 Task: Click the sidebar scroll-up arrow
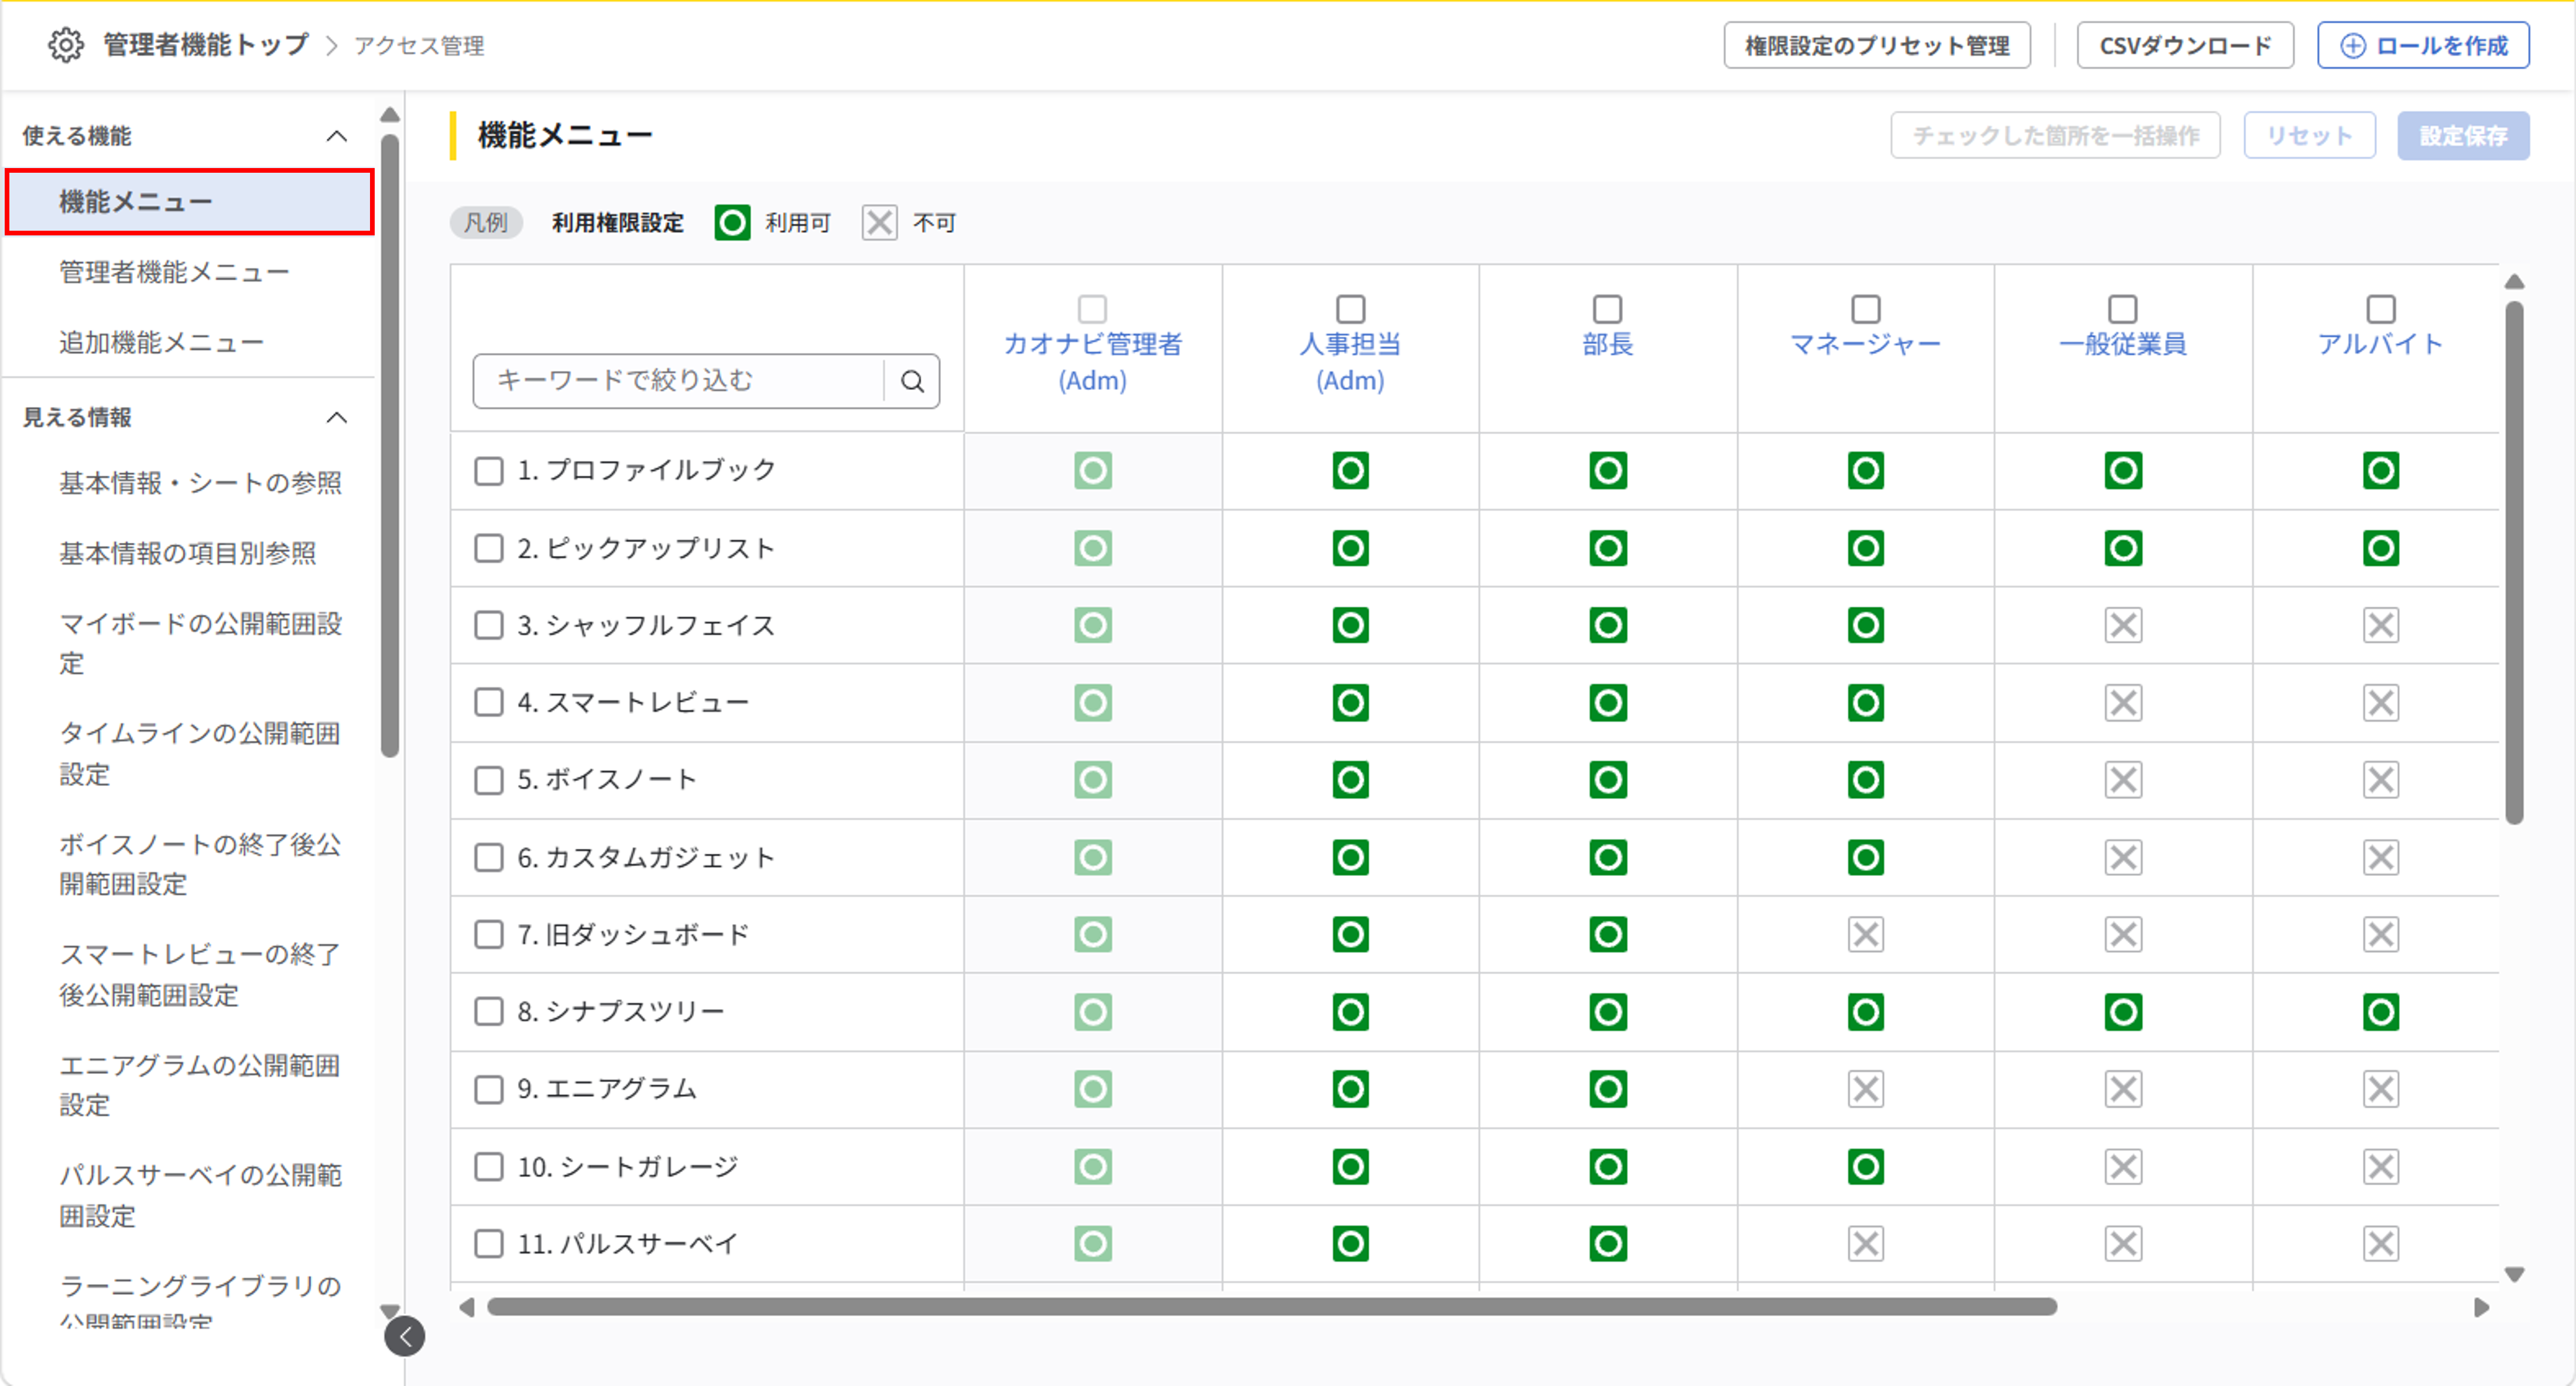(x=390, y=116)
